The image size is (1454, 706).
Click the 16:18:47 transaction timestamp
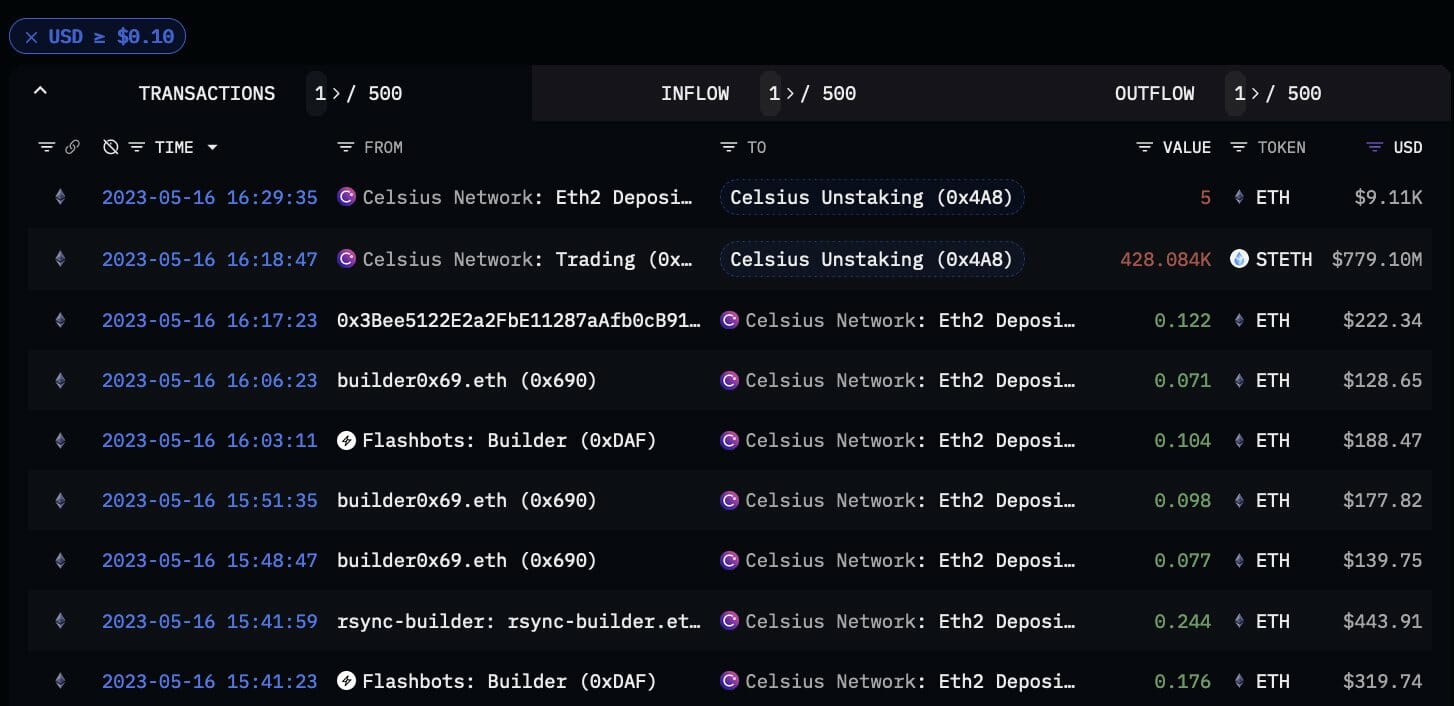209,259
